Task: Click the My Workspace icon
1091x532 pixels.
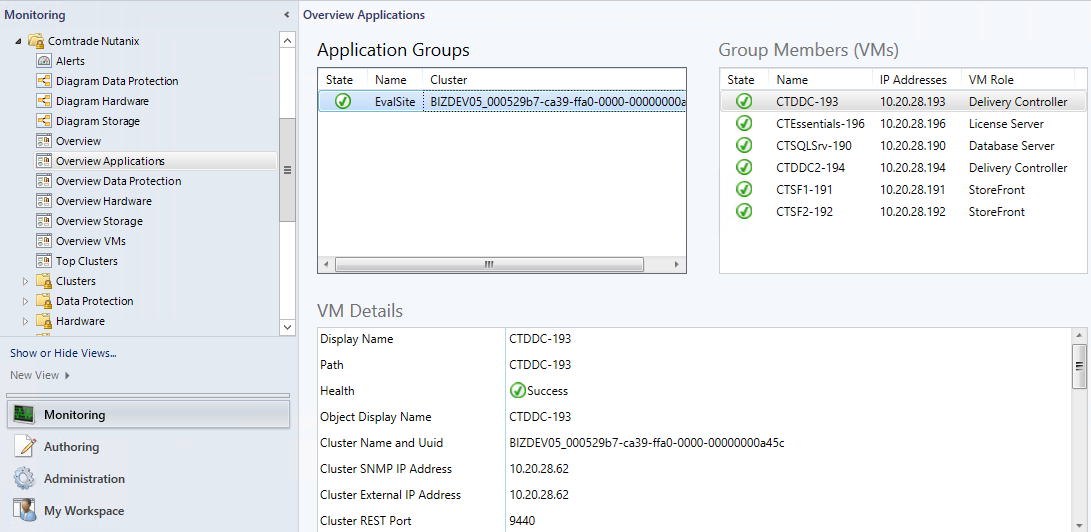Action: click(x=24, y=510)
